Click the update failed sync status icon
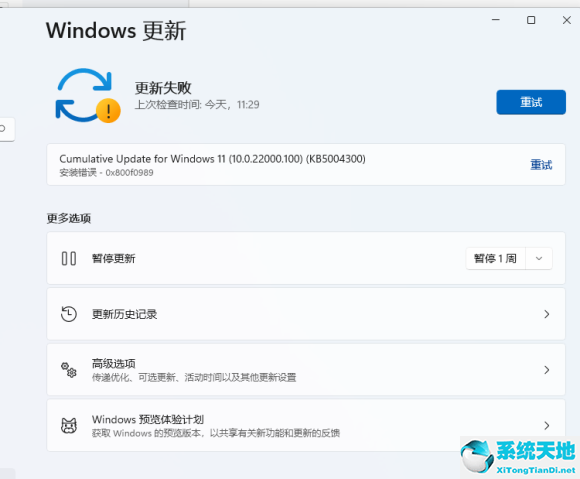Image resolution: width=580 pixels, height=479 pixels. point(88,95)
